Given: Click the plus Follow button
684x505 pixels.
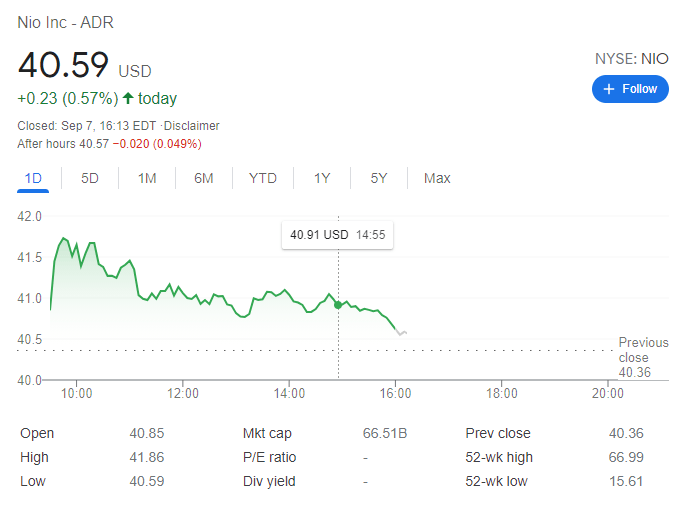Looking at the screenshot, I should (x=630, y=89).
